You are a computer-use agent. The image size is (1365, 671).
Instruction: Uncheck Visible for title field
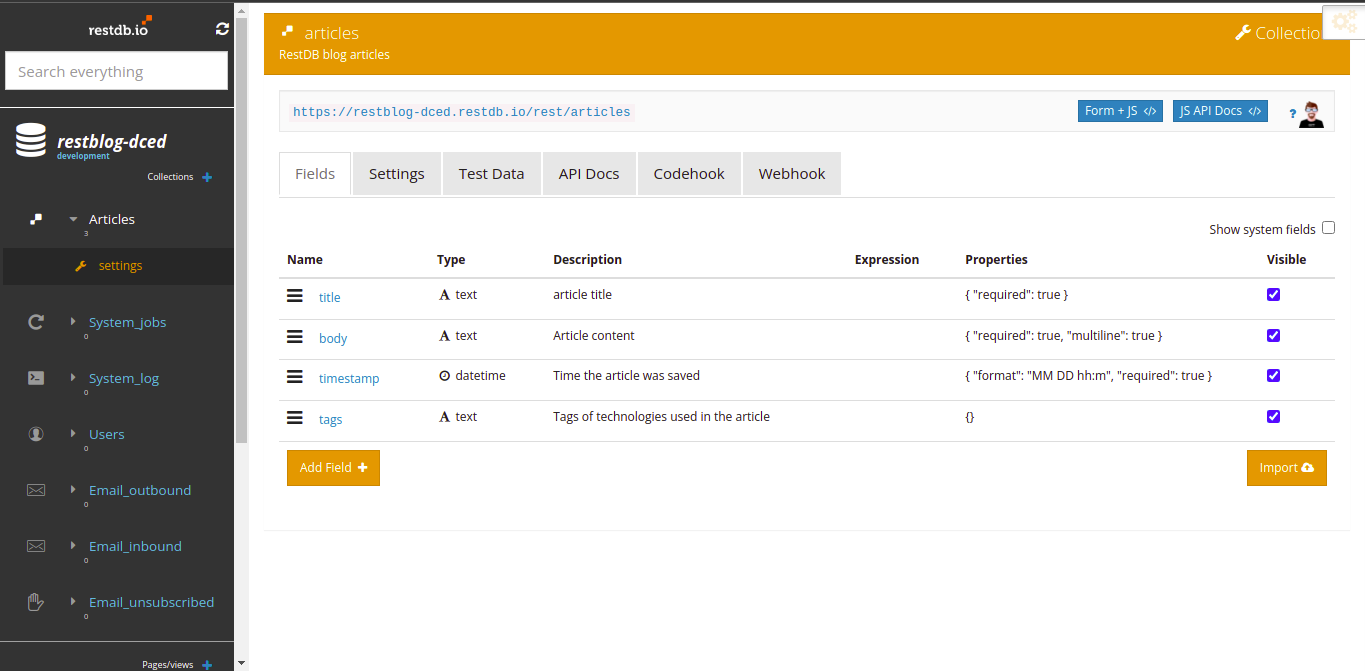coord(1273,294)
